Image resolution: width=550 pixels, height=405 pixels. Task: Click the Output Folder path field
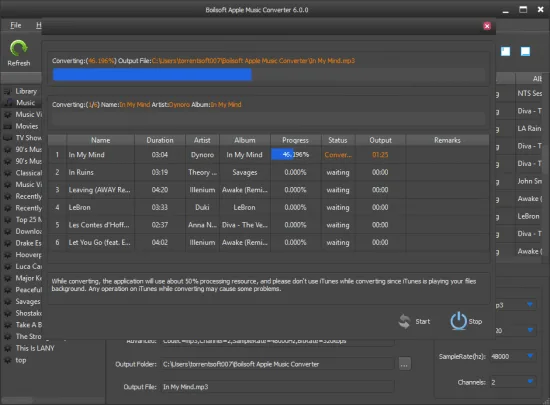[x=277, y=364]
